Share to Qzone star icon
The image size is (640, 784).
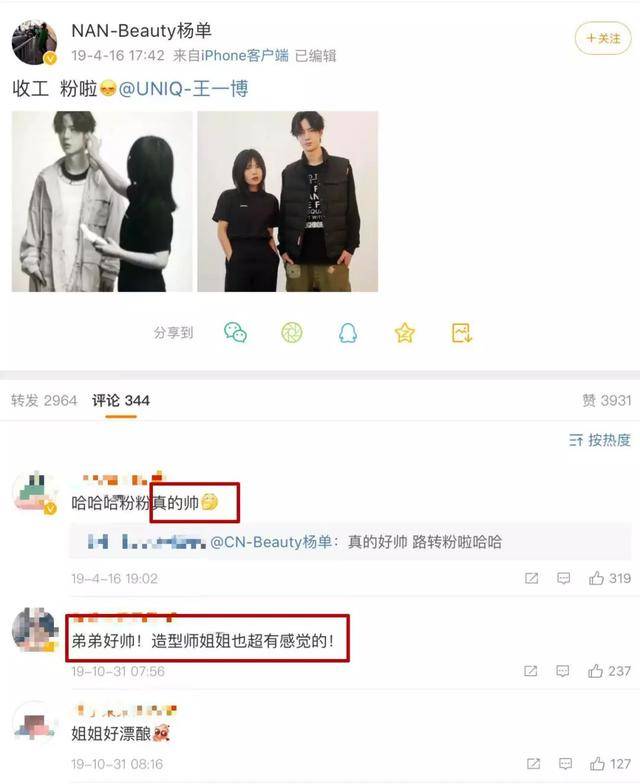click(404, 332)
